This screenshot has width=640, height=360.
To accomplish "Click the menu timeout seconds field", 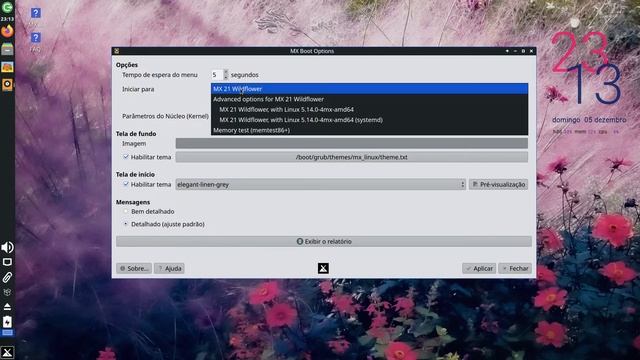I will click(217, 75).
